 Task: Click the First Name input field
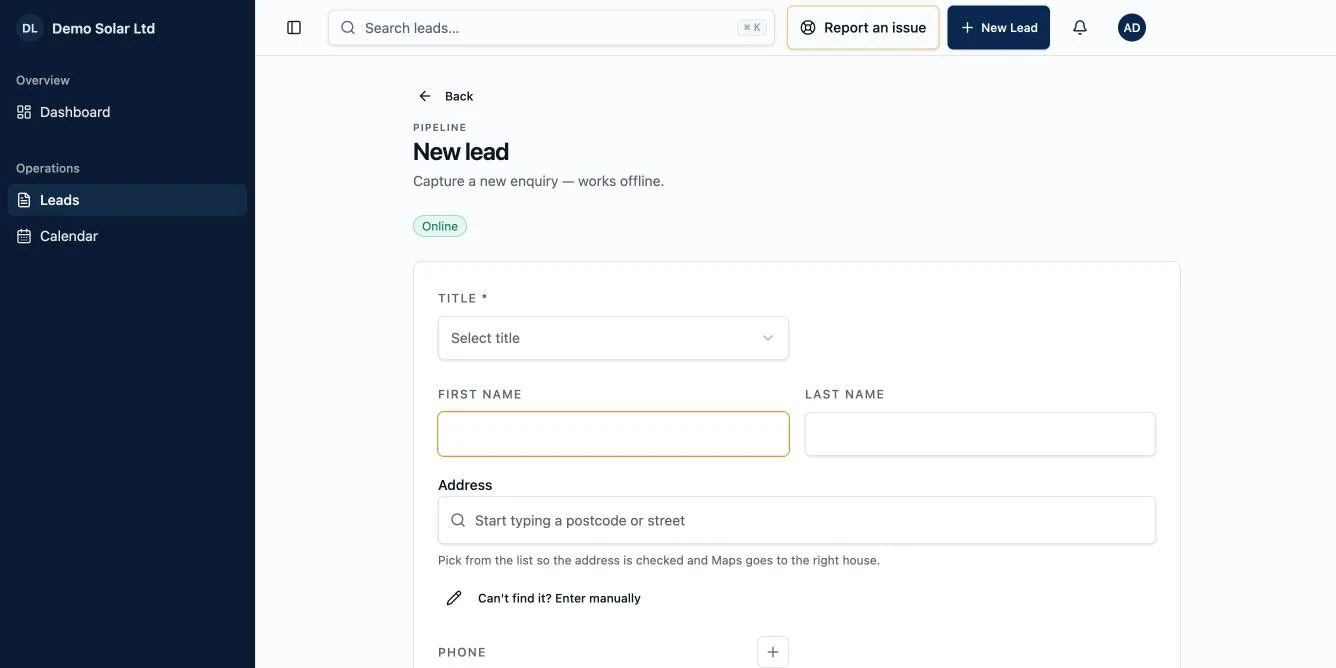(613, 434)
